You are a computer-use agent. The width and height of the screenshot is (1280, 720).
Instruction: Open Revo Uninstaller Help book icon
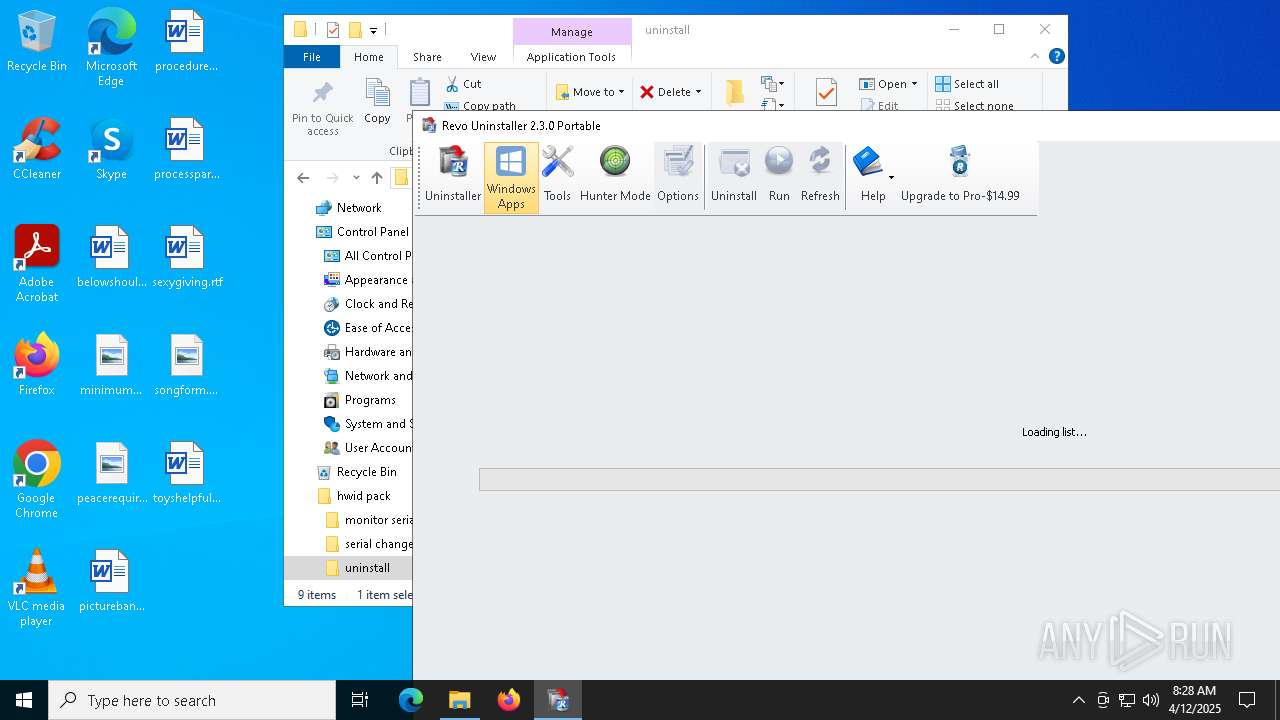tap(868, 162)
